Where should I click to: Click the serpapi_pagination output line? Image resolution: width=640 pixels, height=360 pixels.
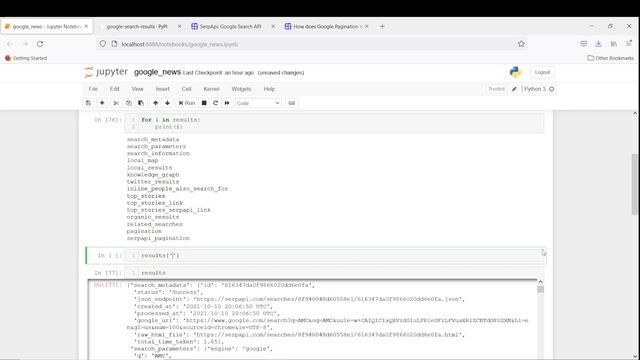pyautogui.click(x=158, y=238)
